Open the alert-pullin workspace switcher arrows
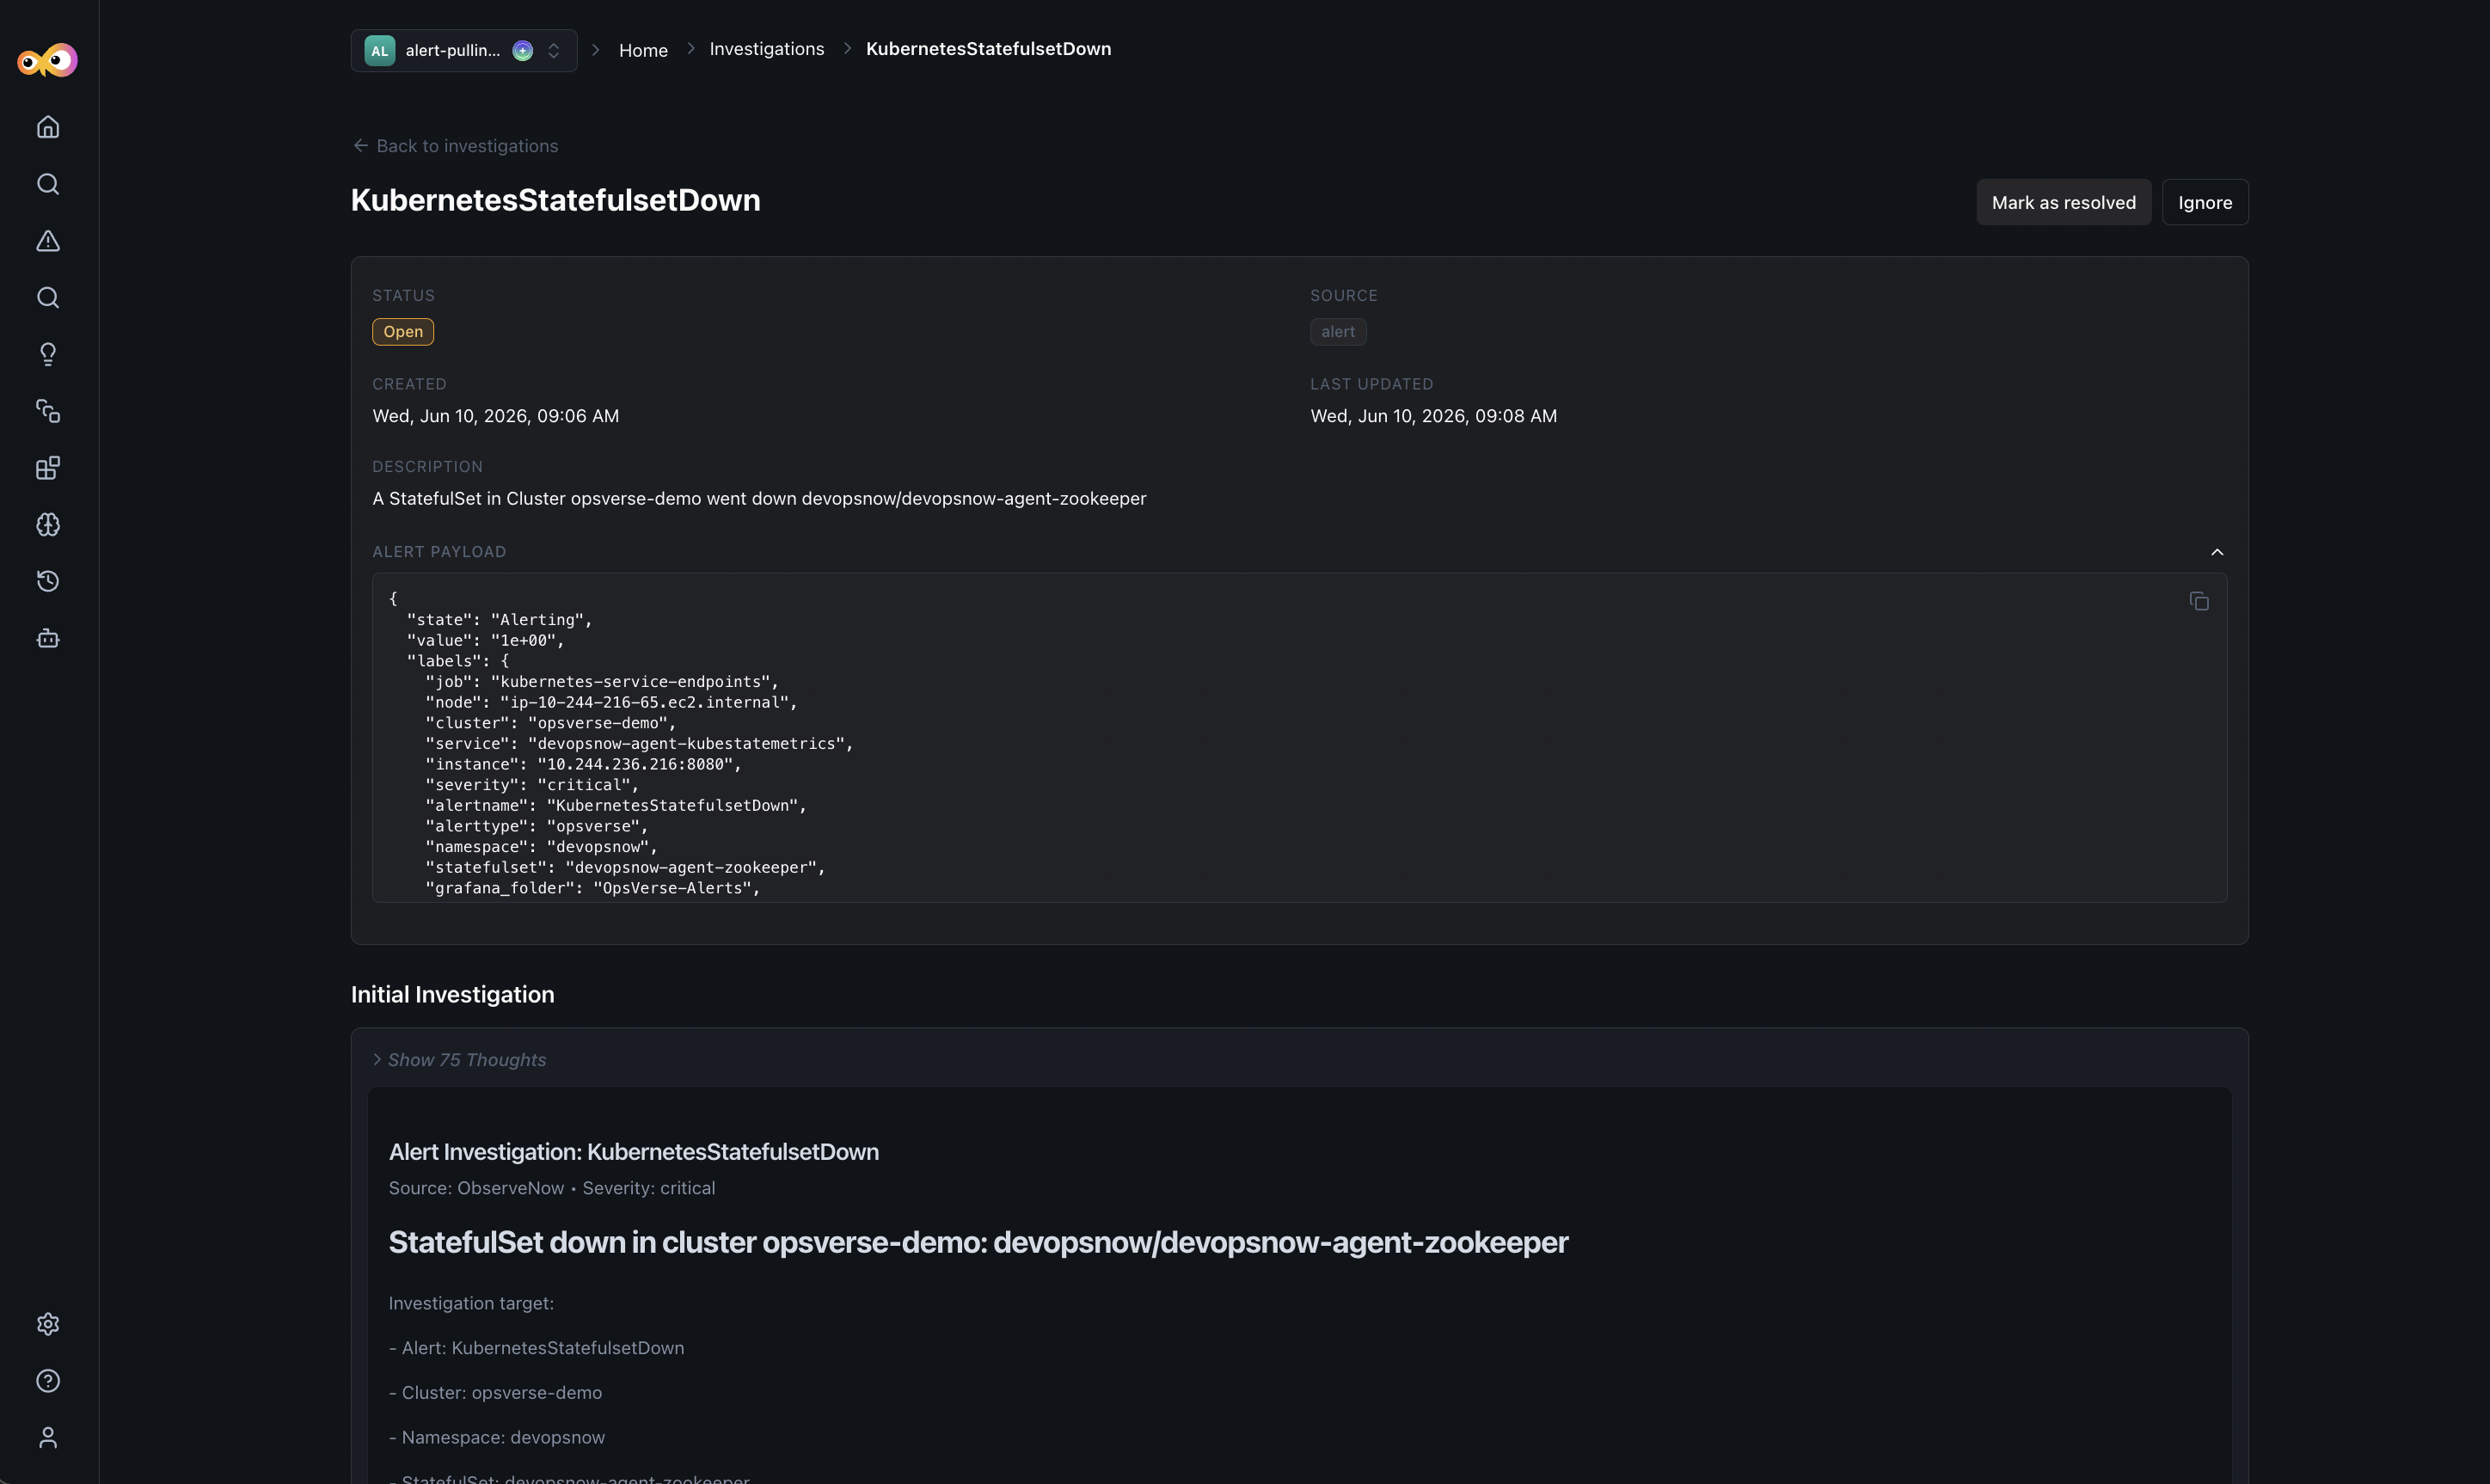Image resolution: width=2490 pixels, height=1484 pixels. click(554, 51)
